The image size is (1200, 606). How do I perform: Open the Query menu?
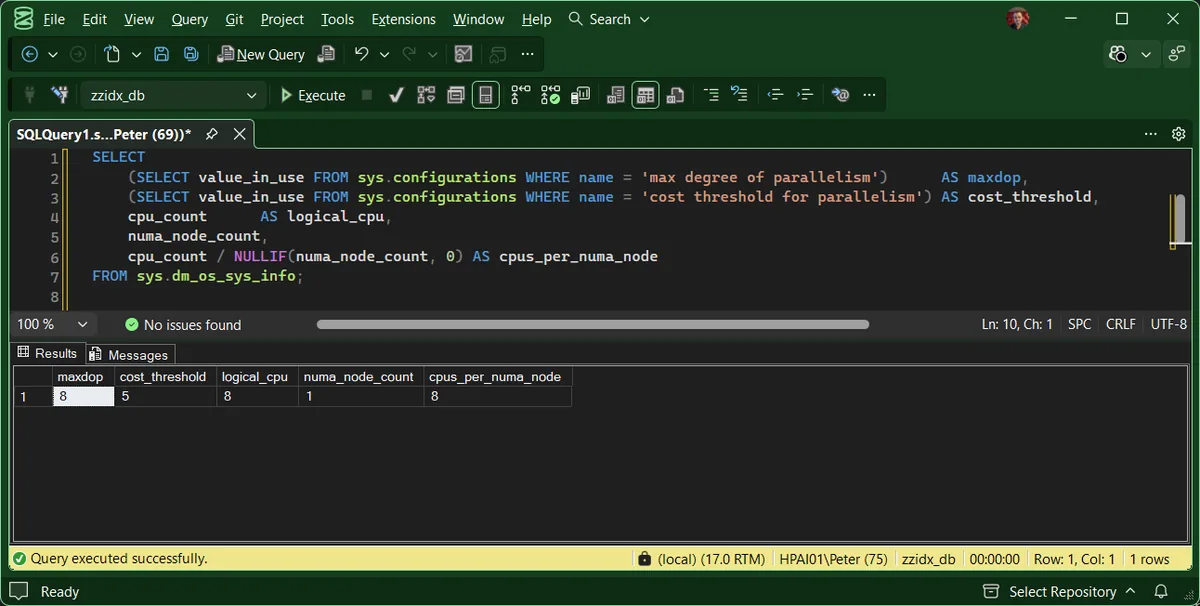[x=189, y=19]
